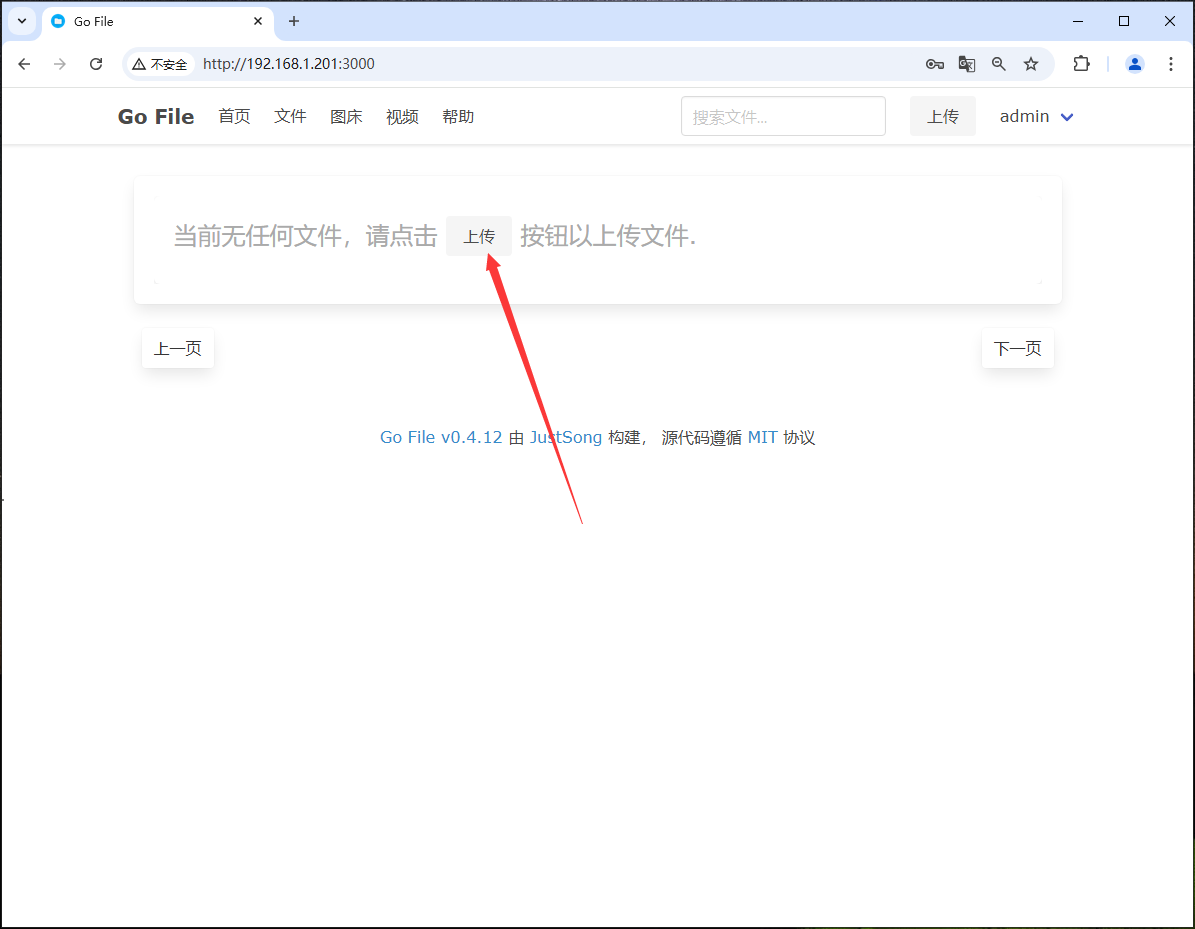Open the tab search chevron
Image resolution: width=1195 pixels, height=929 pixels.
21,21
